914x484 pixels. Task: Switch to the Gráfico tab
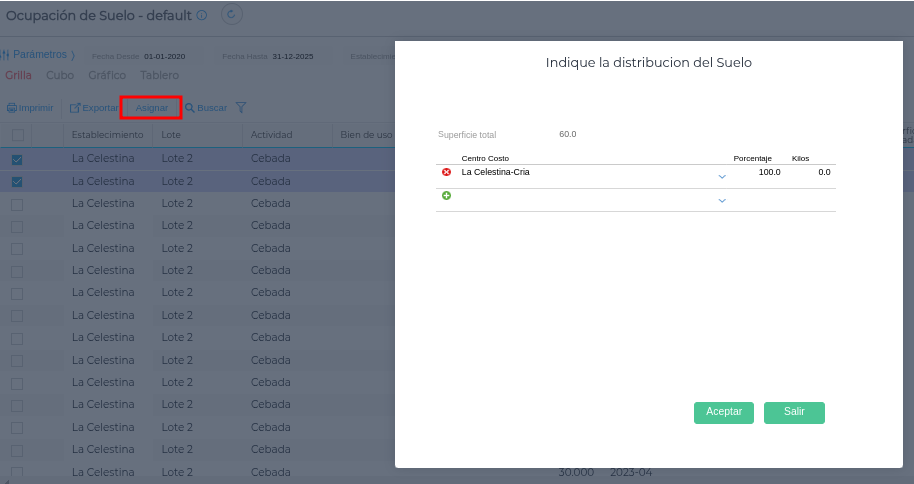pos(107,75)
